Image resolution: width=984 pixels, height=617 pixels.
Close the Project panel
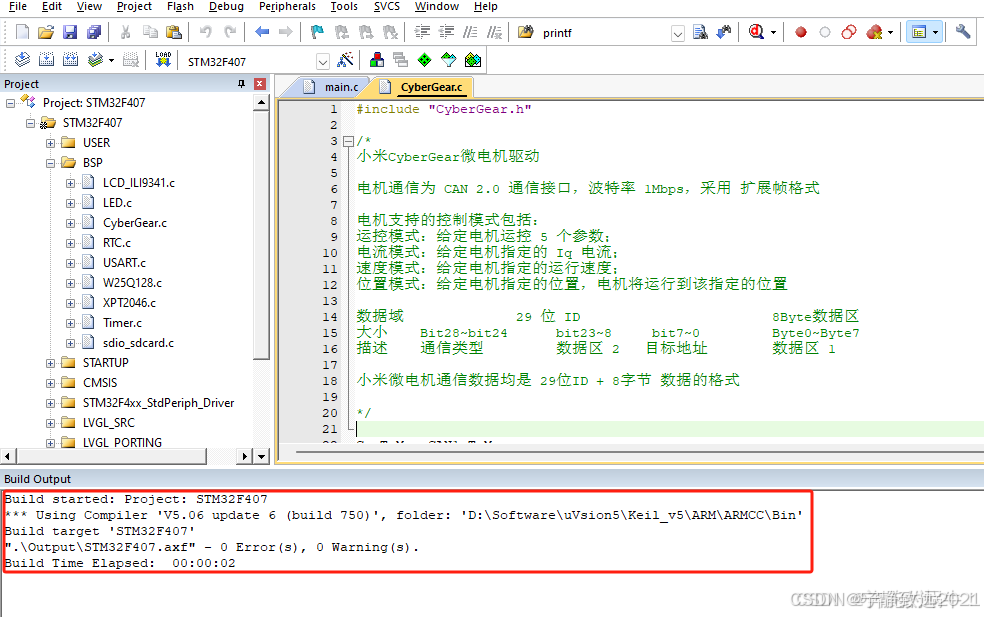260,83
